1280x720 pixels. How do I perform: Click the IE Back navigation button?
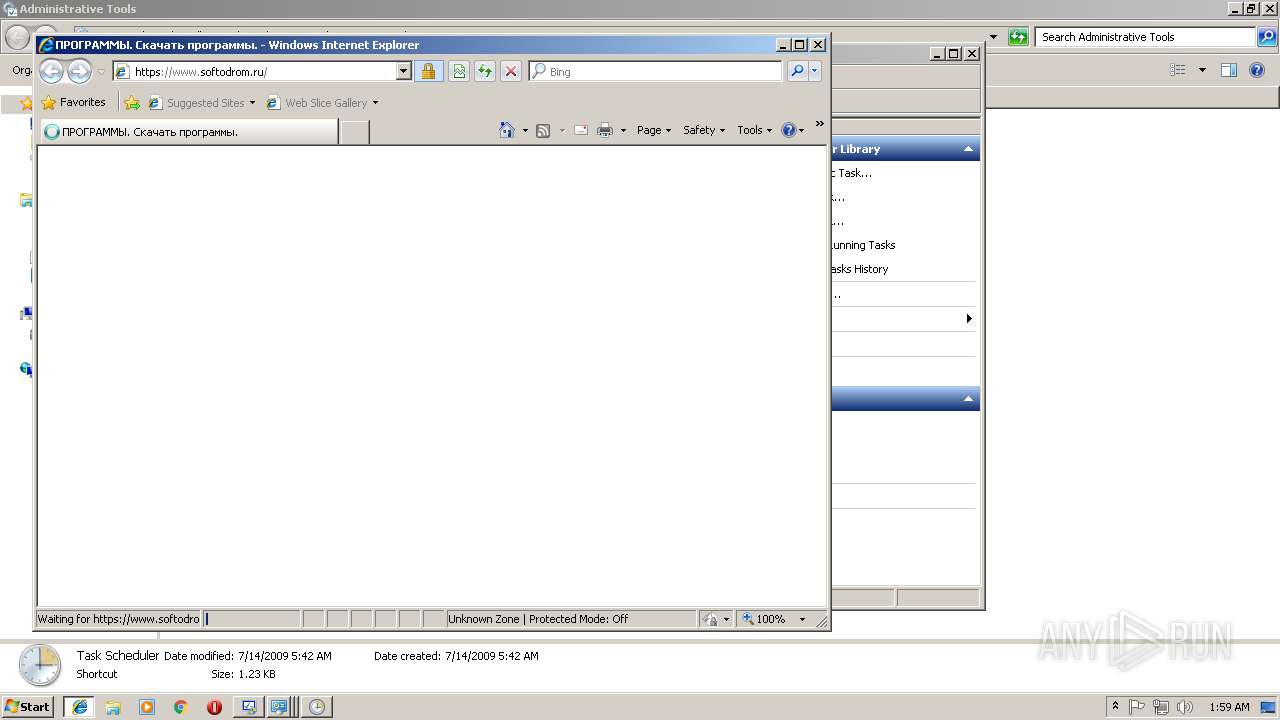pos(51,71)
